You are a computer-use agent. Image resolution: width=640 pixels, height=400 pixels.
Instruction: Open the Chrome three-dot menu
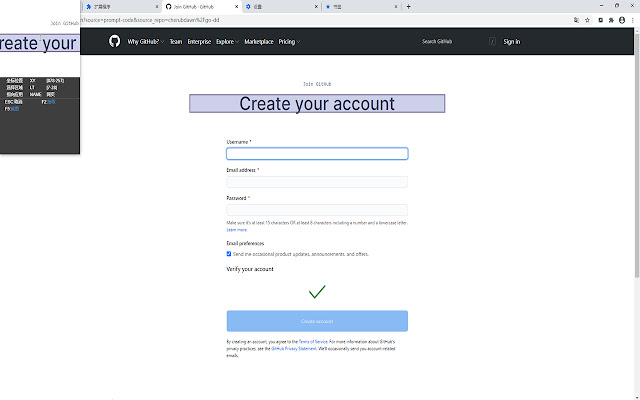[633, 20]
